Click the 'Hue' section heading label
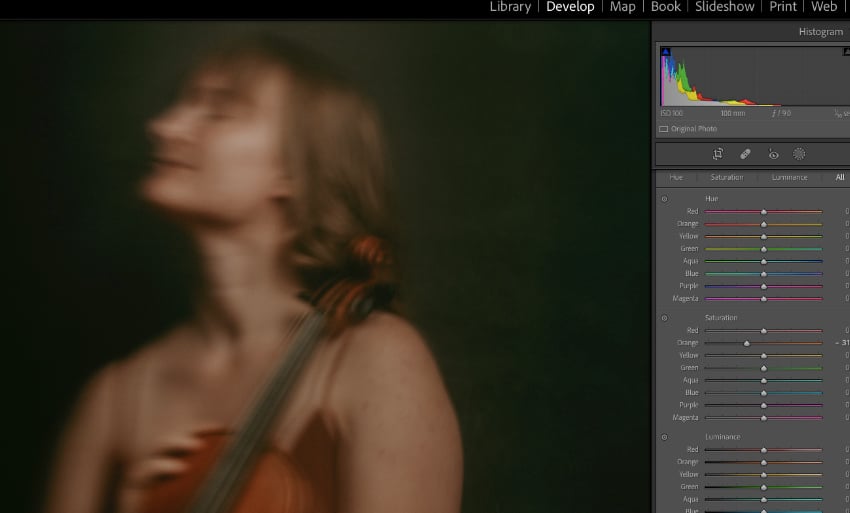The height and width of the screenshot is (513, 850). [x=711, y=199]
